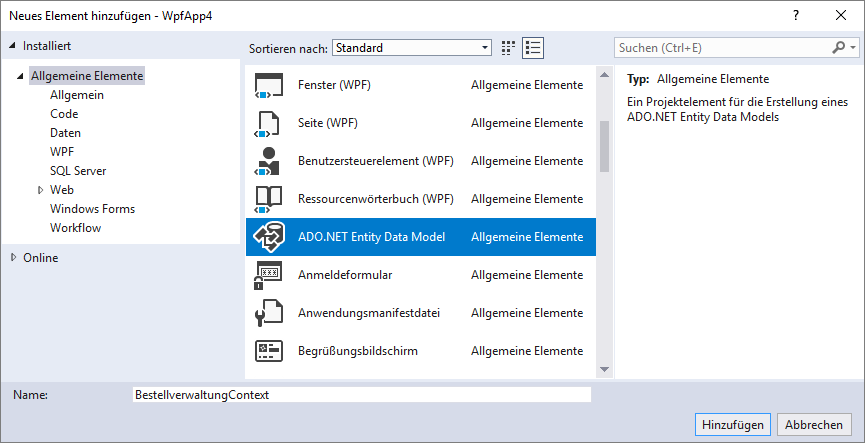Click the Ressourcenwörterbuch book icon
The height and width of the screenshot is (443, 865).
click(x=270, y=199)
